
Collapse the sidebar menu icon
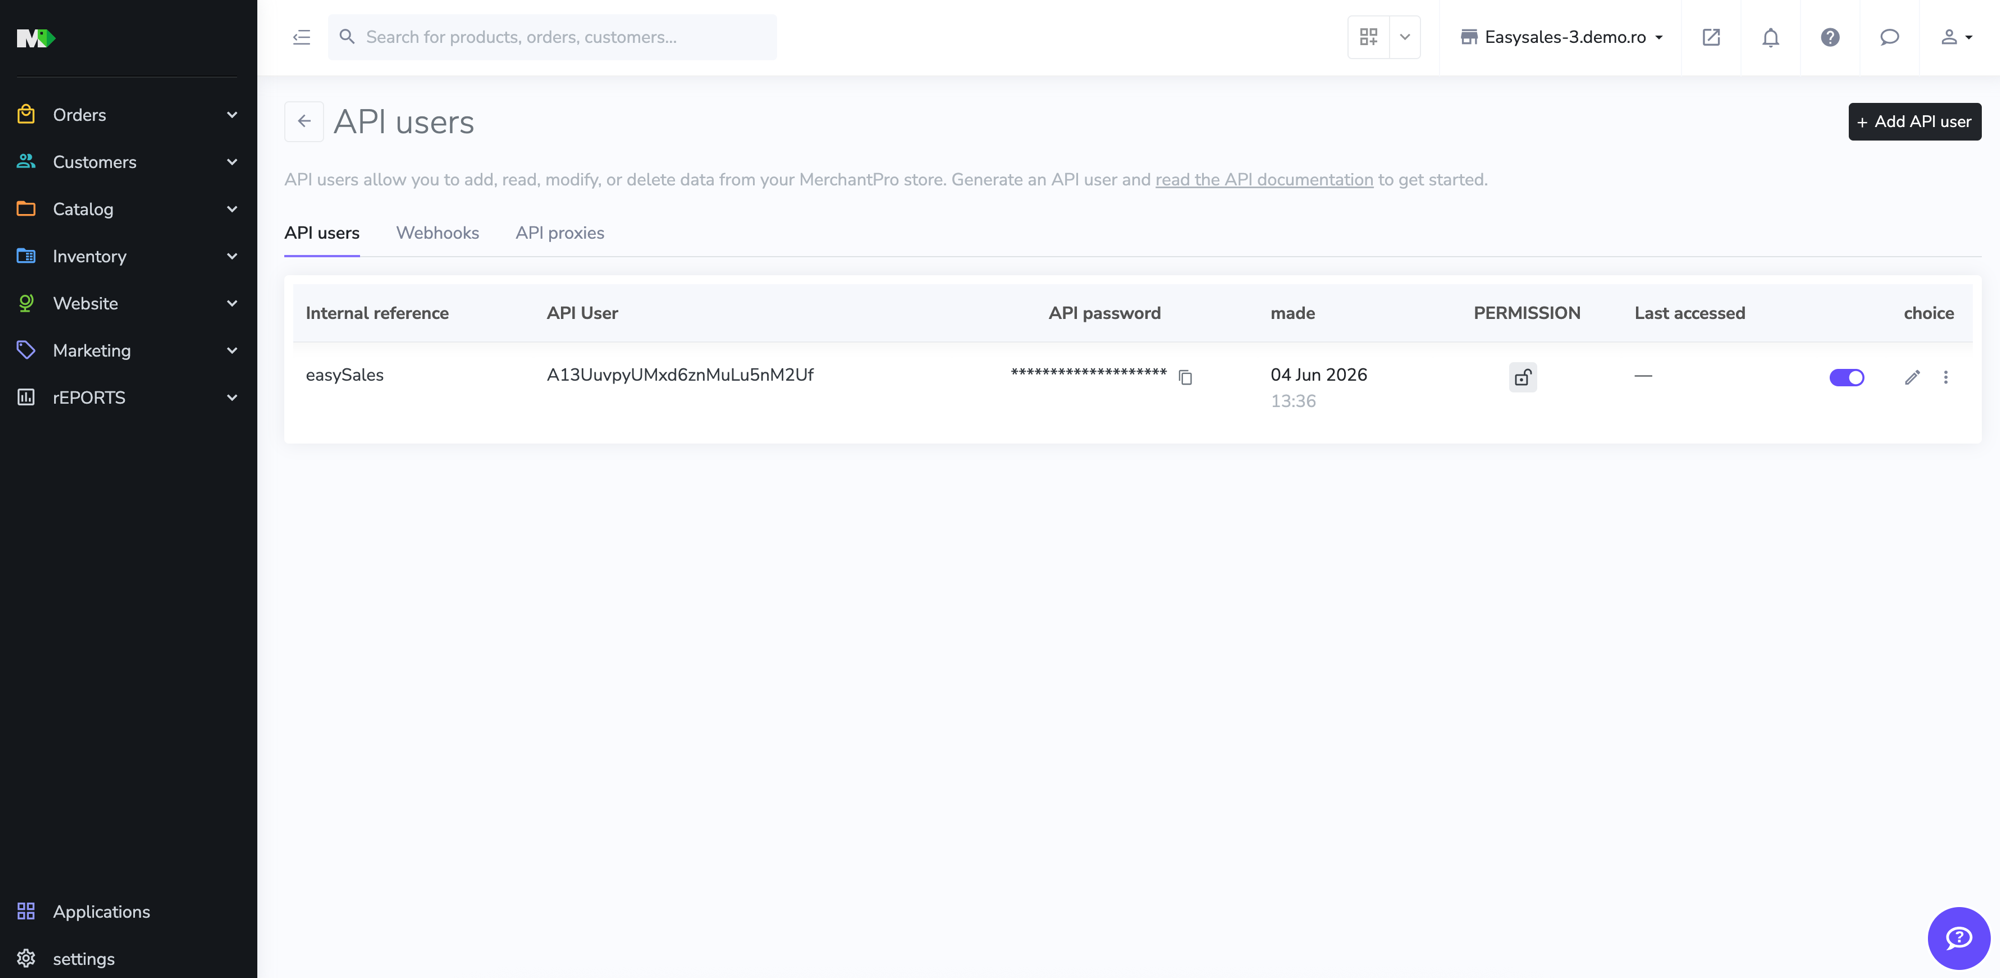tap(301, 37)
